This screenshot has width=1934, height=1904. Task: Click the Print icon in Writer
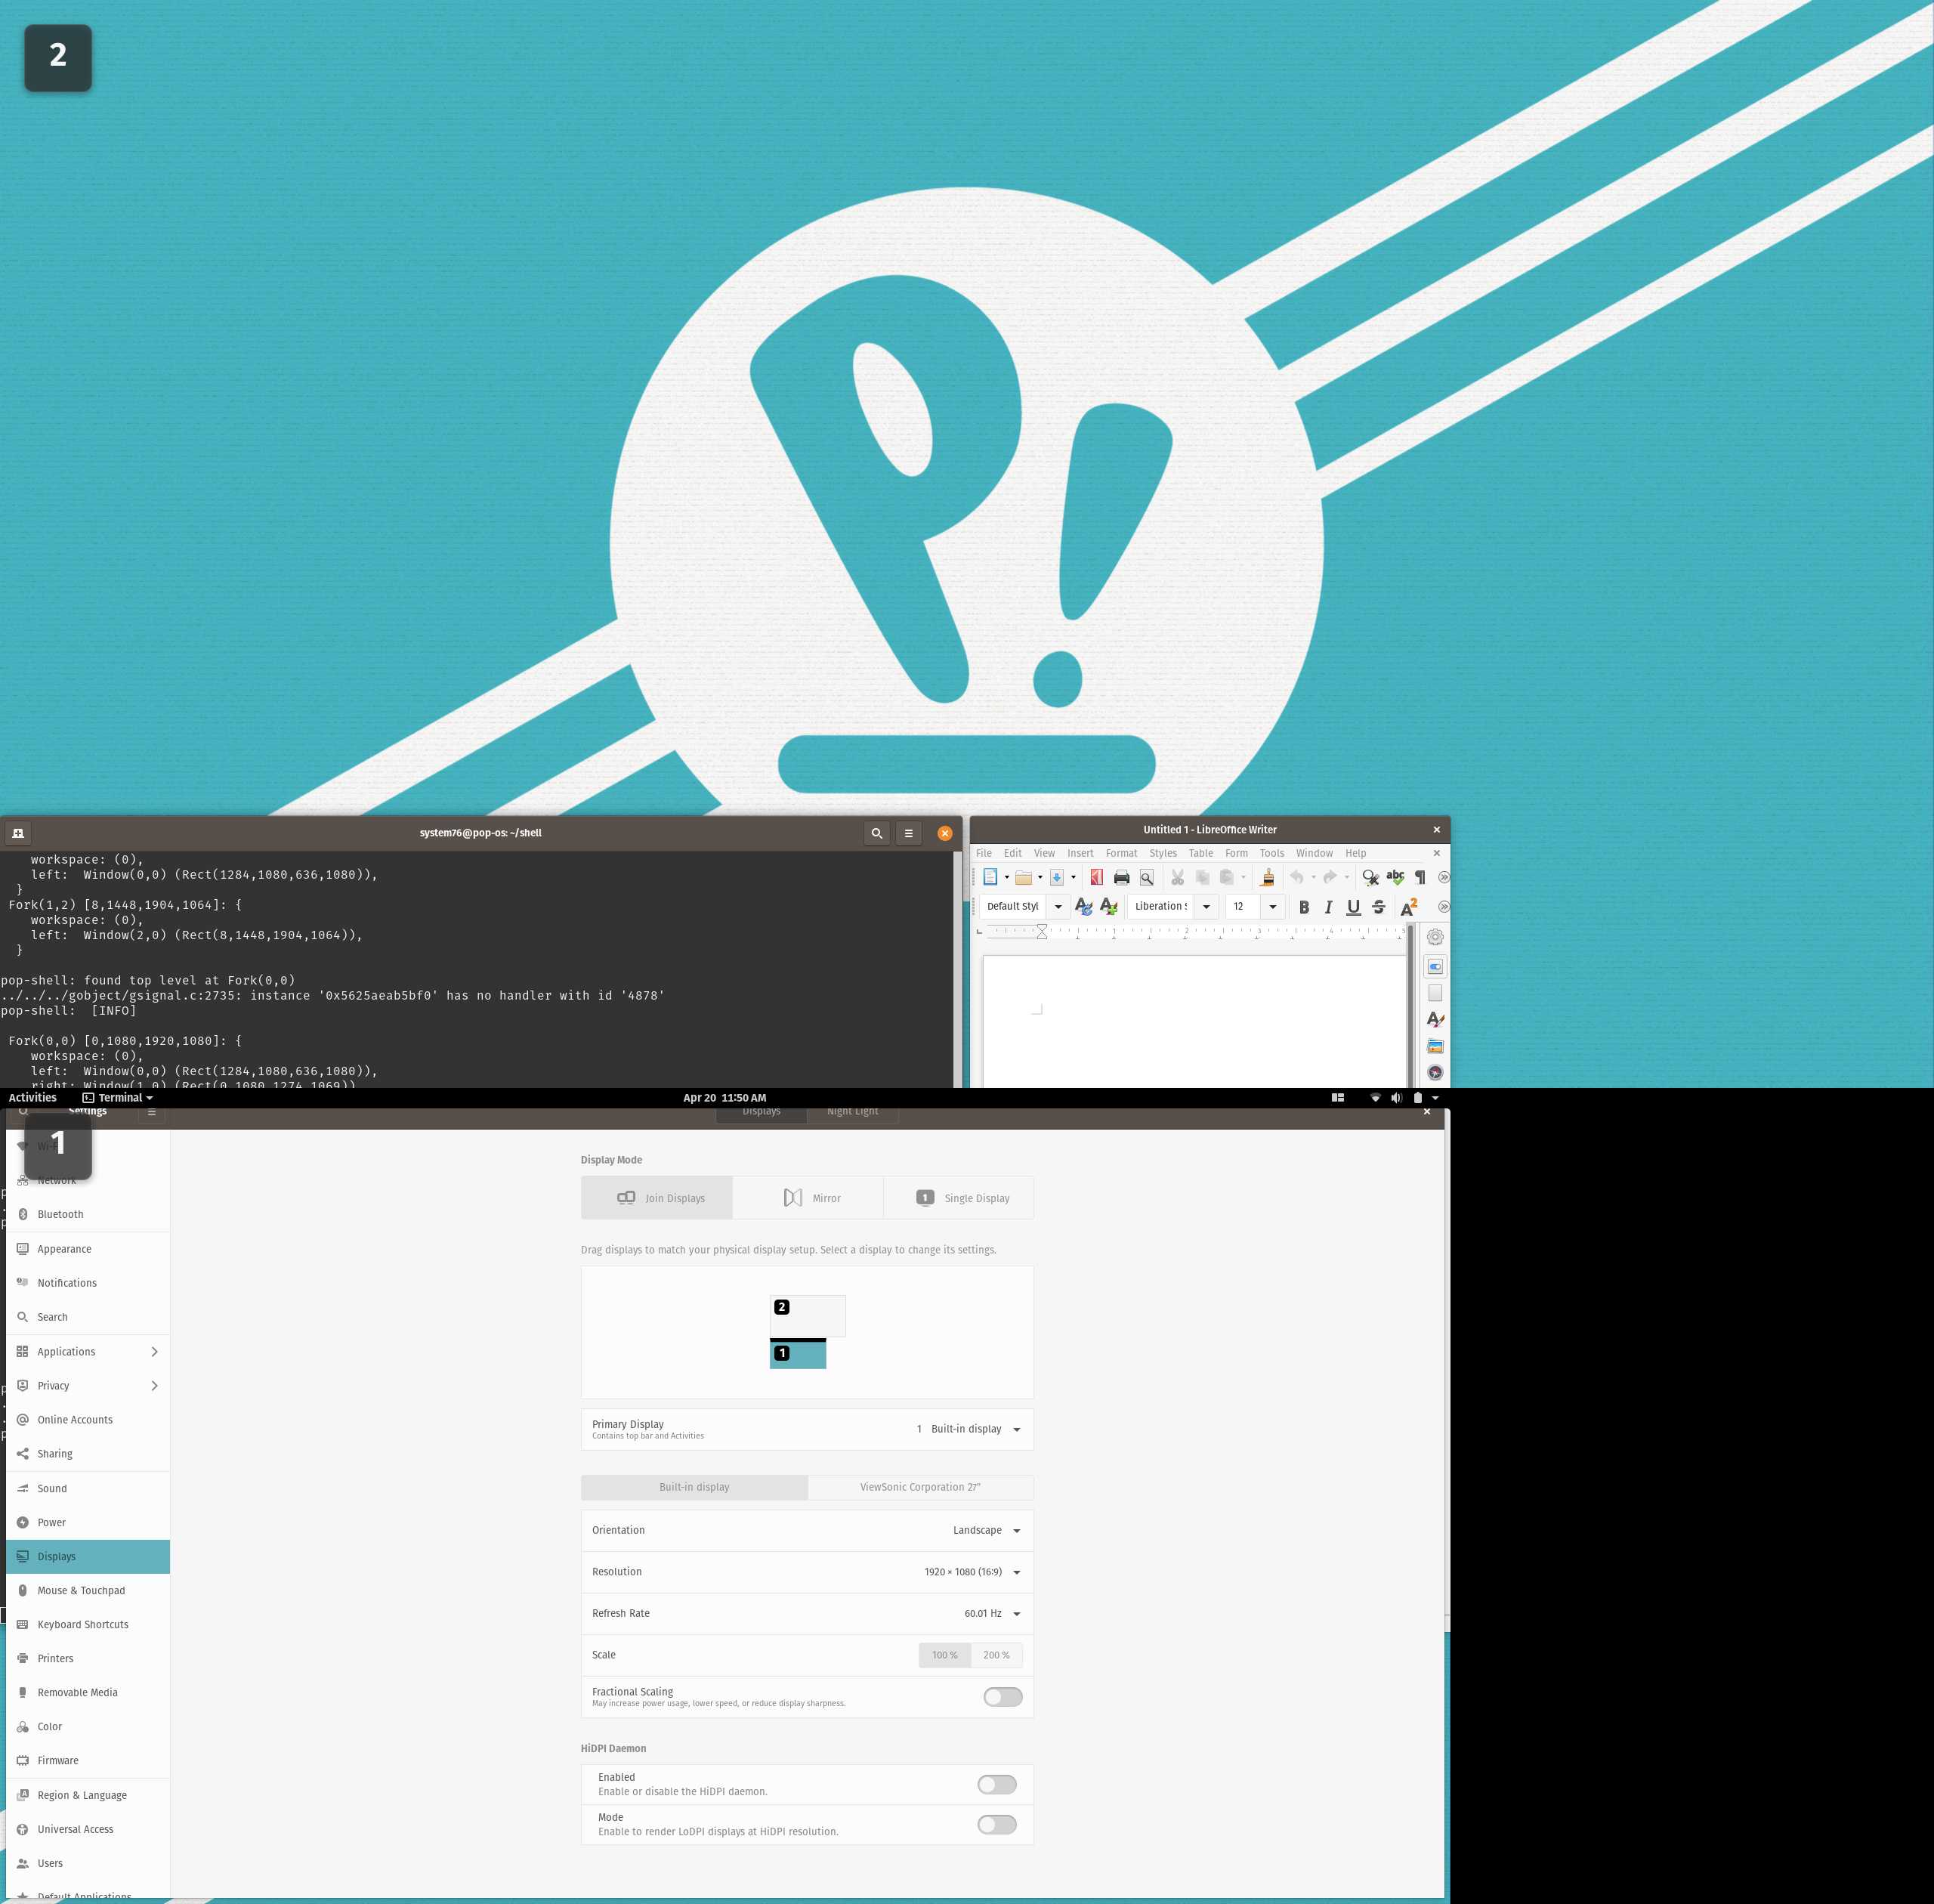pos(1121,877)
